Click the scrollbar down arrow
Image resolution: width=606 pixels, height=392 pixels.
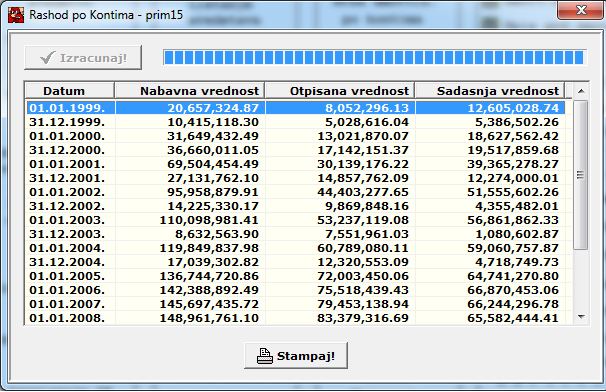[x=580, y=317]
